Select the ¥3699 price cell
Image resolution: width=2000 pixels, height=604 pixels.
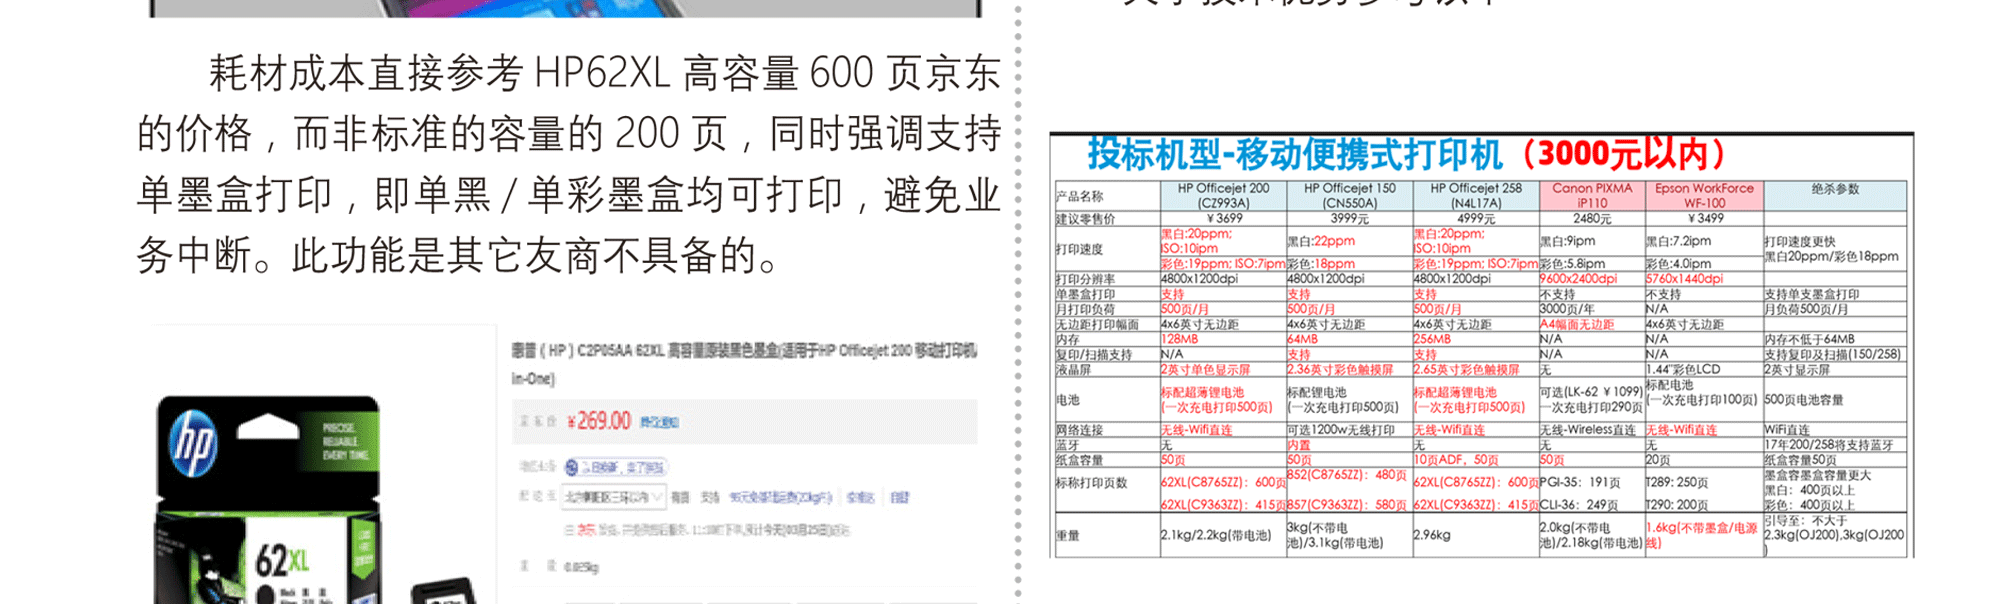(x=1224, y=218)
